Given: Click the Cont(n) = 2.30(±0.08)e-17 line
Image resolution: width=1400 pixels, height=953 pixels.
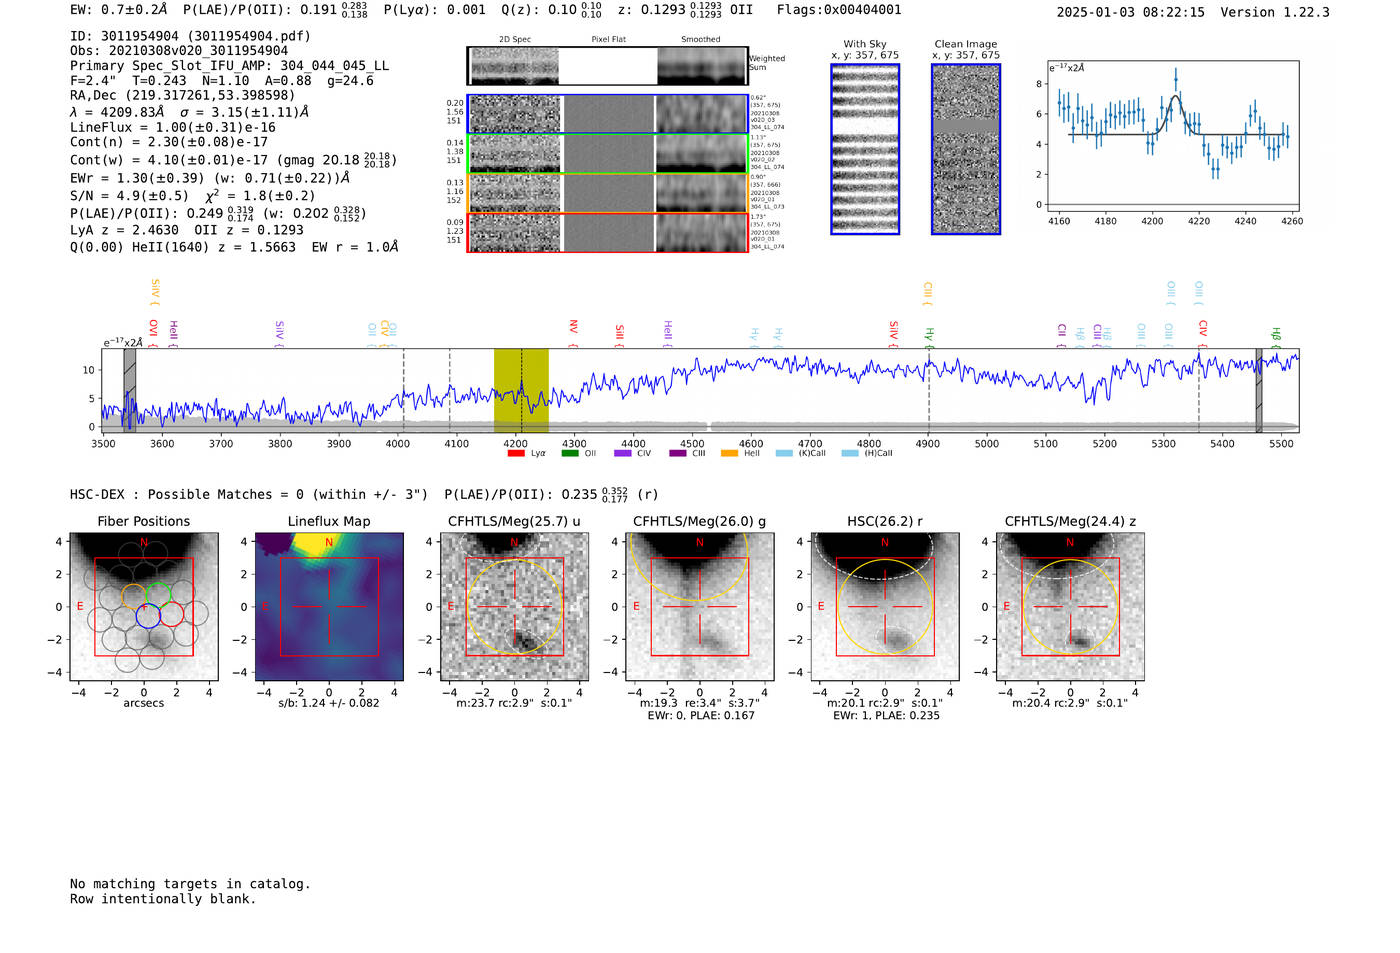Looking at the screenshot, I should 169,142.
